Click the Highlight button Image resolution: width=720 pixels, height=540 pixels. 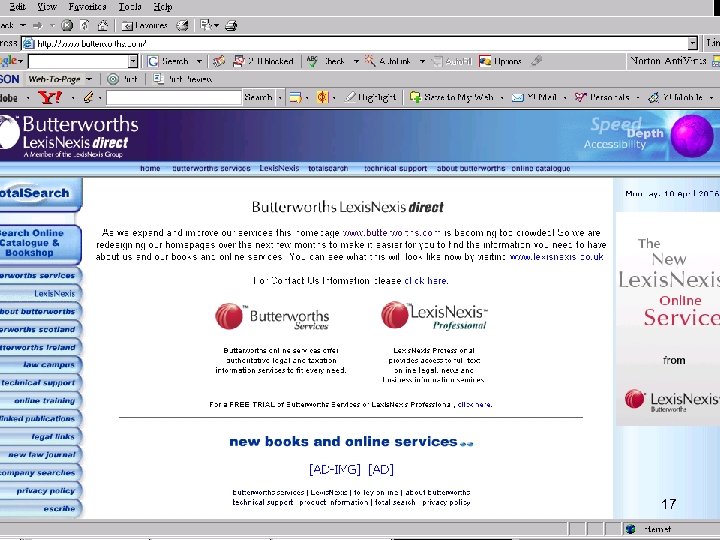[x=370, y=97]
